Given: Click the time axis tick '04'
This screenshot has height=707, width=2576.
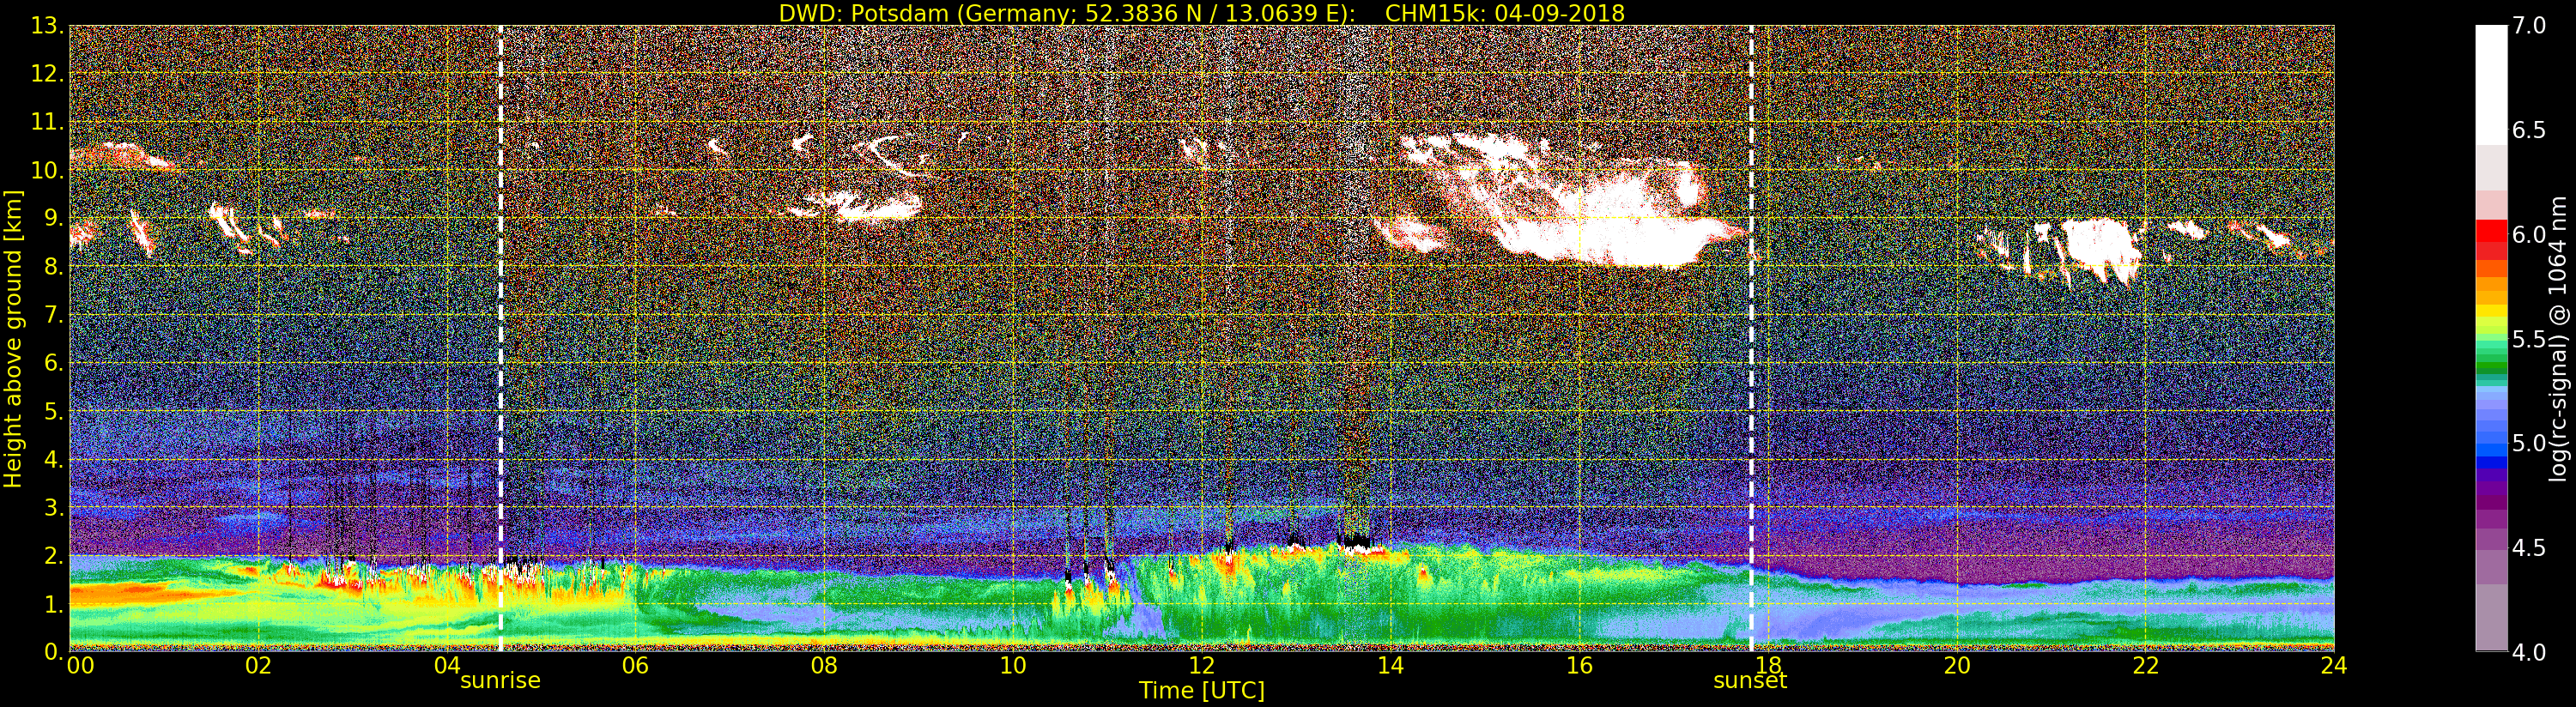Looking at the screenshot, I should tap(447, 666).
